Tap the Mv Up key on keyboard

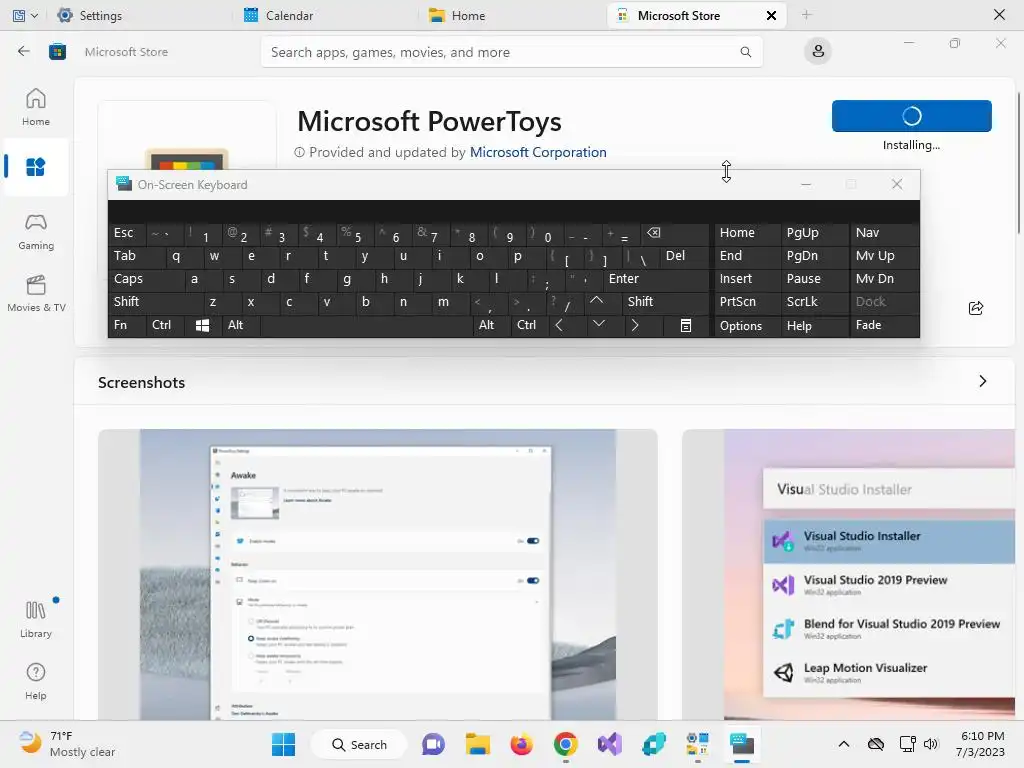tap(884, 256)
